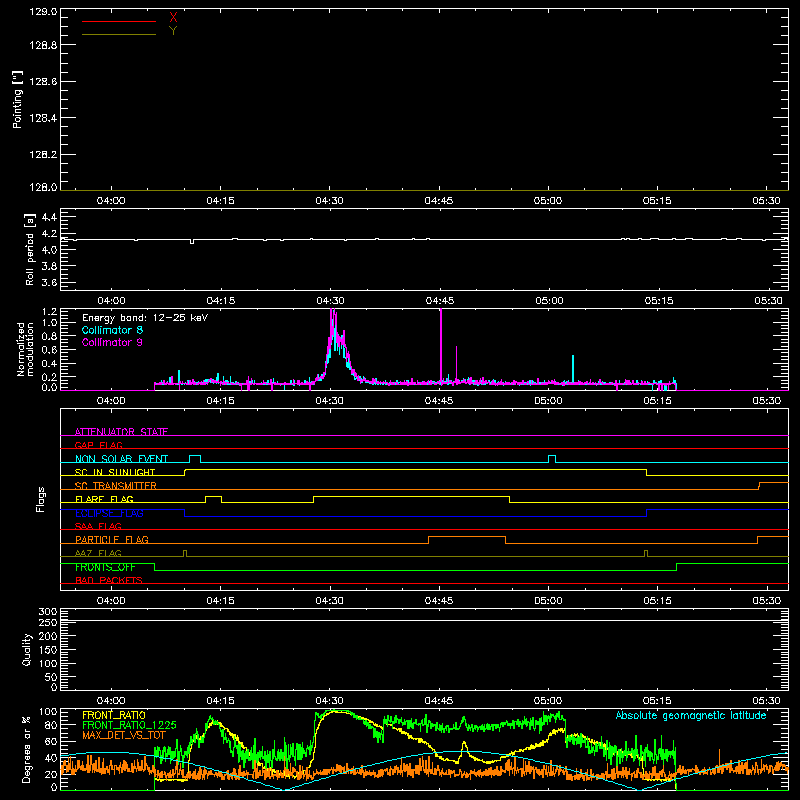The width and height of the screenshot is (800, 800).
Task: Click the NON_SOLAR_EVENT flag label
Action: [121, 459]
